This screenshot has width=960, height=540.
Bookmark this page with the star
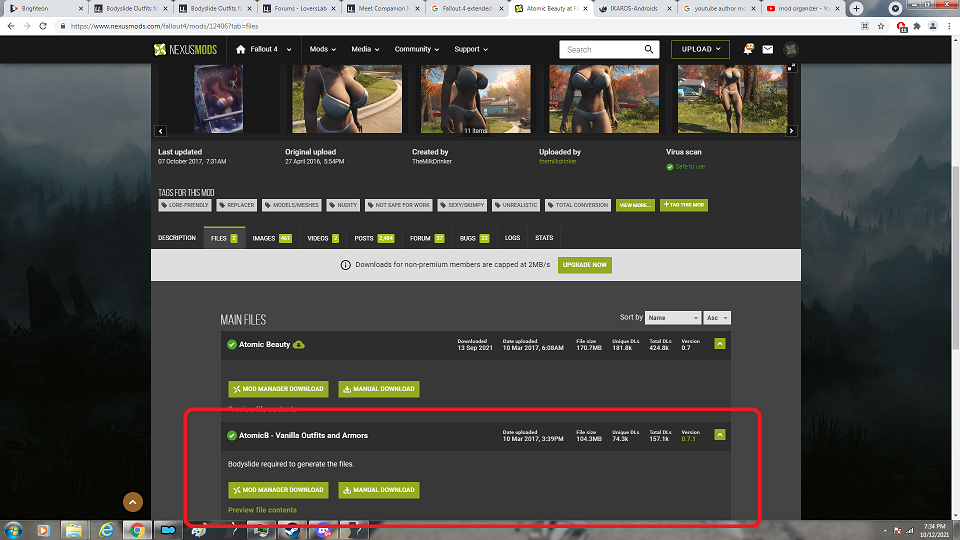tap(881, 26)
